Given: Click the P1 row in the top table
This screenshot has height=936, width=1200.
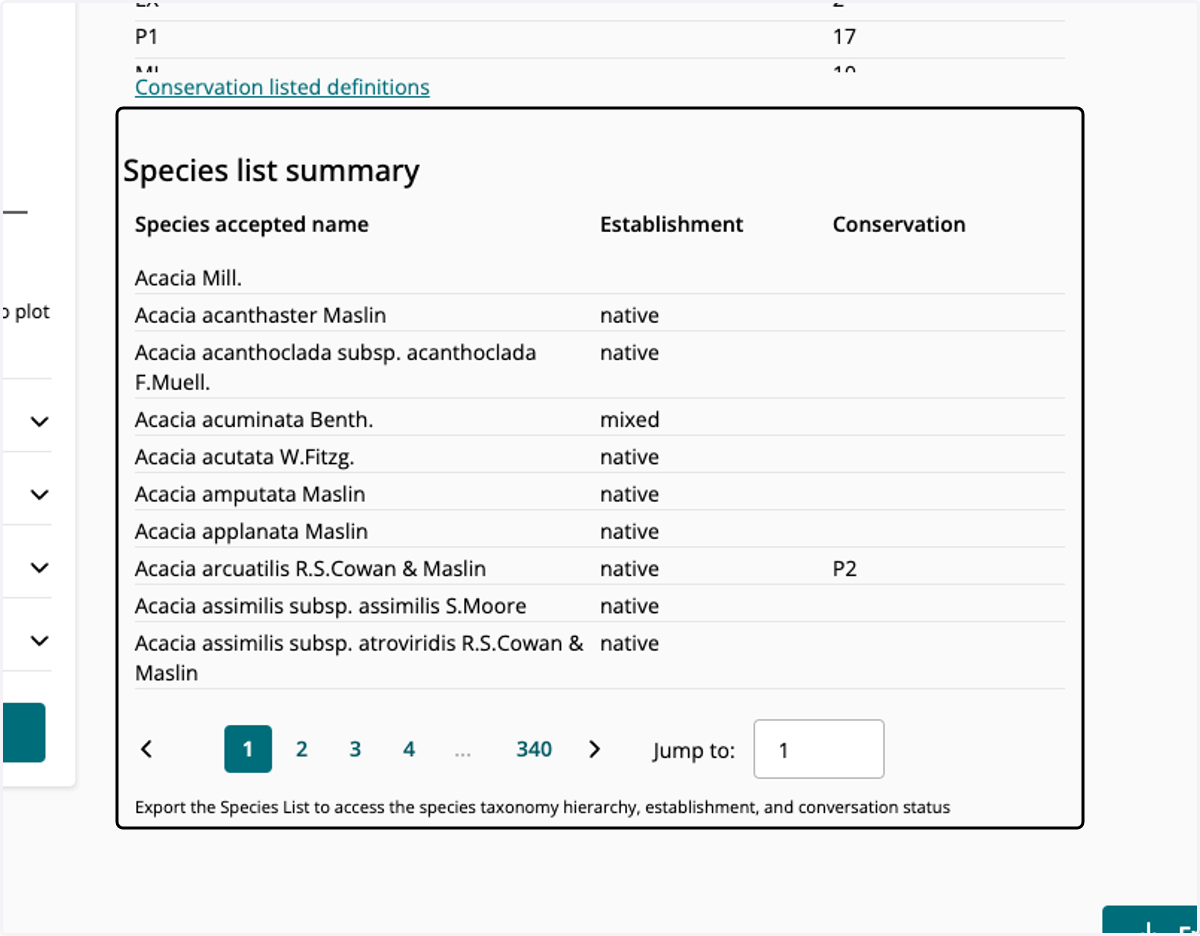Looking at the screenshot, I should coord(600,38).
